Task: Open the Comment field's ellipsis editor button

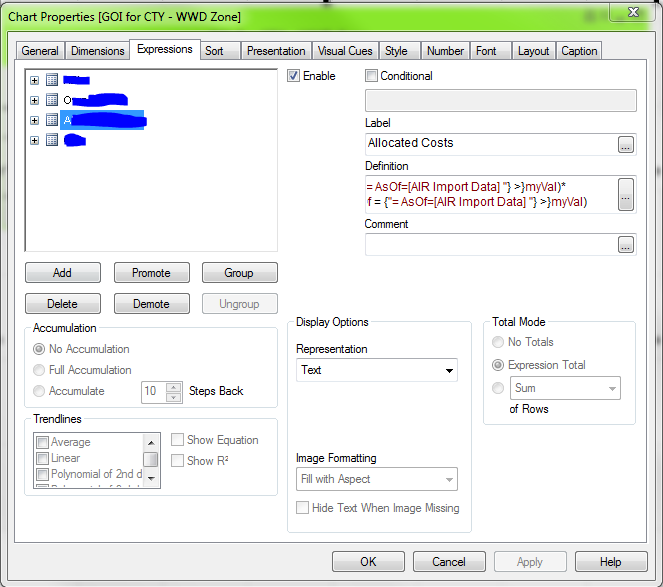Action: 626,245
